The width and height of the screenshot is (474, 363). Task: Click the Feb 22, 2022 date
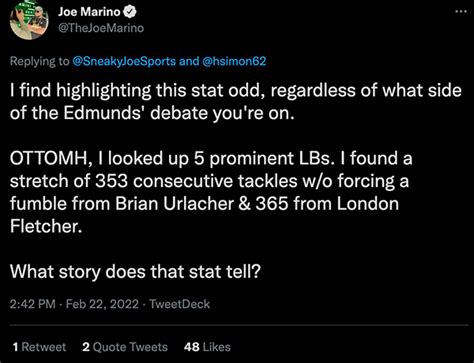point(102,304)
